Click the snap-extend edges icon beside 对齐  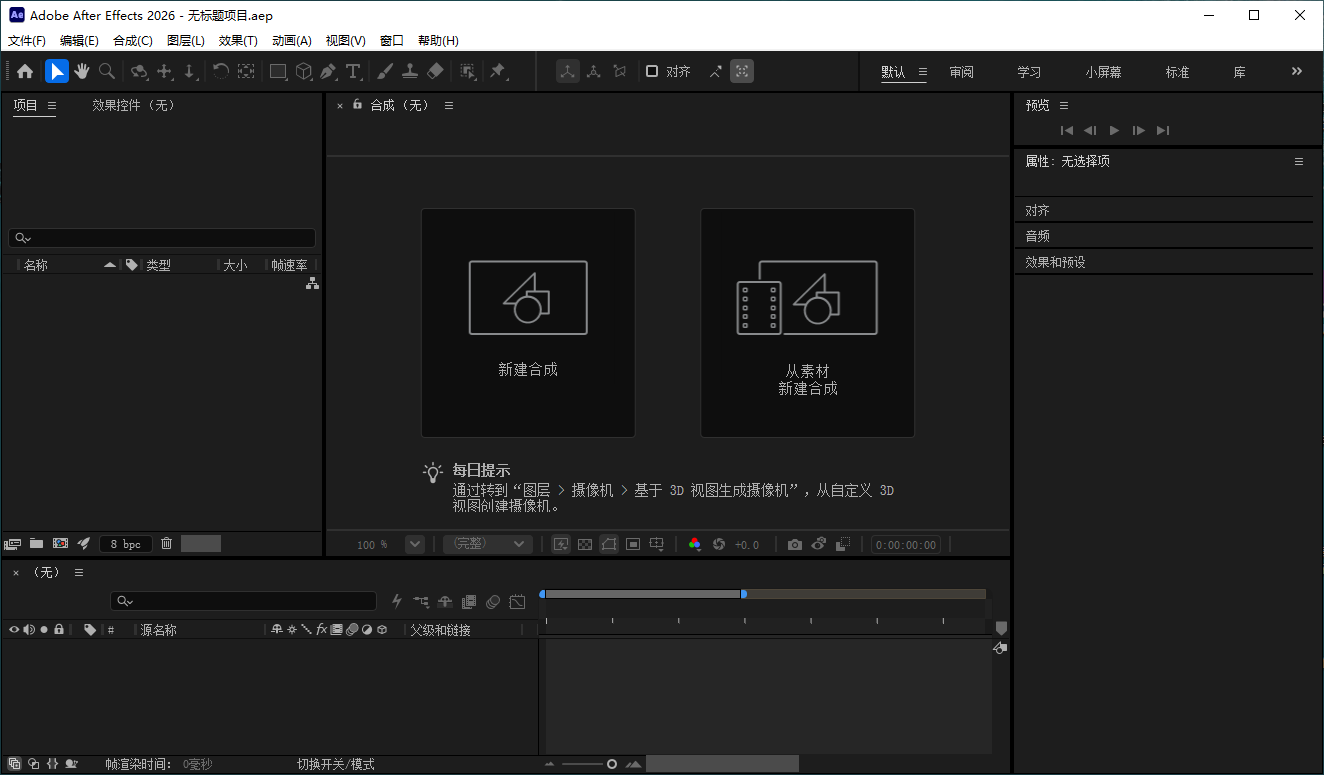click(x=716, y=71)
